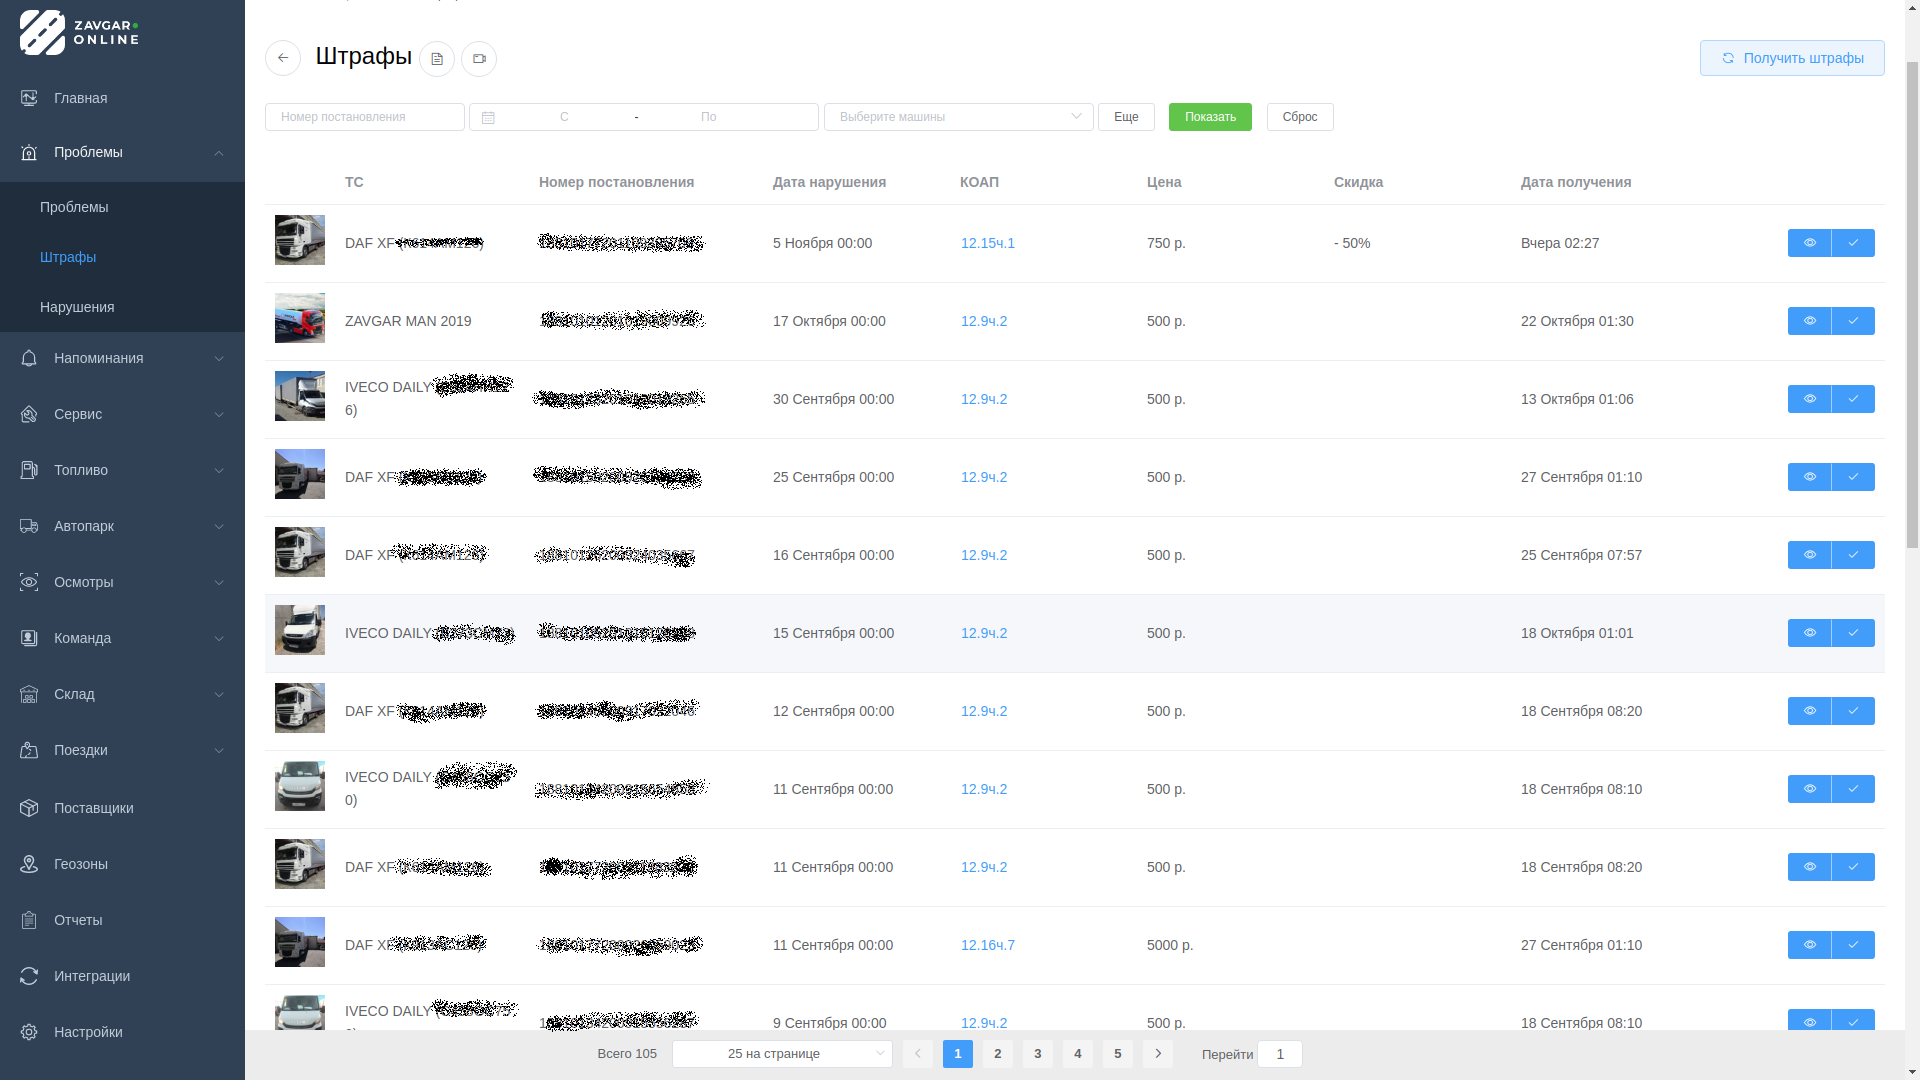Go to Нарушения submenu item
1920x1080 pixels.
(x=77, y=307)
